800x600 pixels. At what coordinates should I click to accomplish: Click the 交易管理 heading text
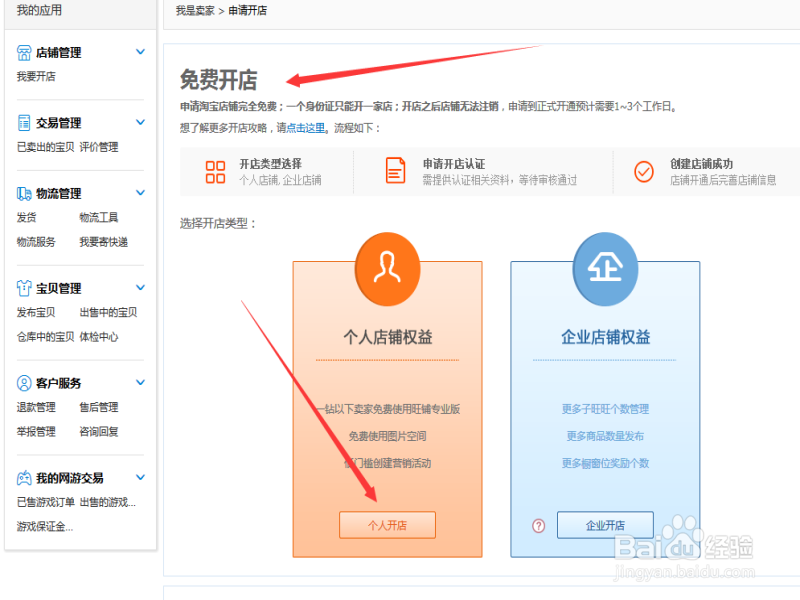click(x=59, y=123)
